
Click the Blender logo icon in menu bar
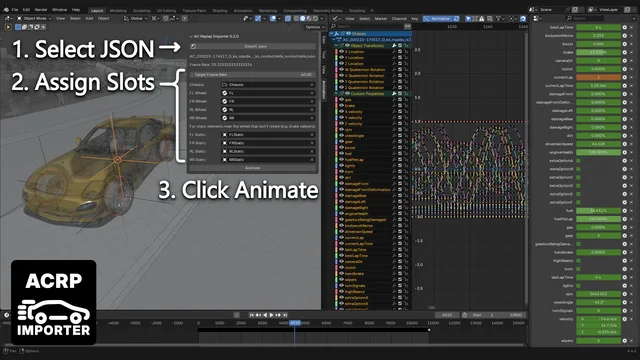pyautogui.click(x=6, y=10)
